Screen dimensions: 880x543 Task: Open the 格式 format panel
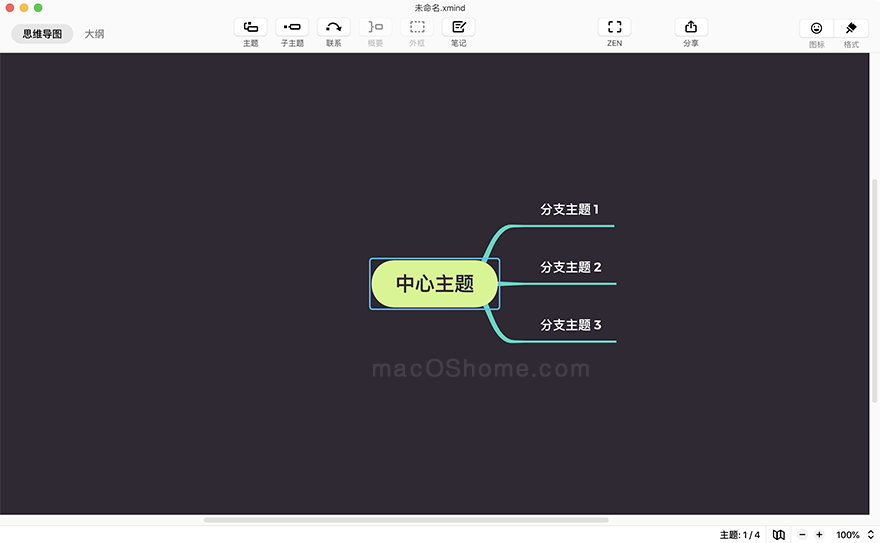coord(851,28)
